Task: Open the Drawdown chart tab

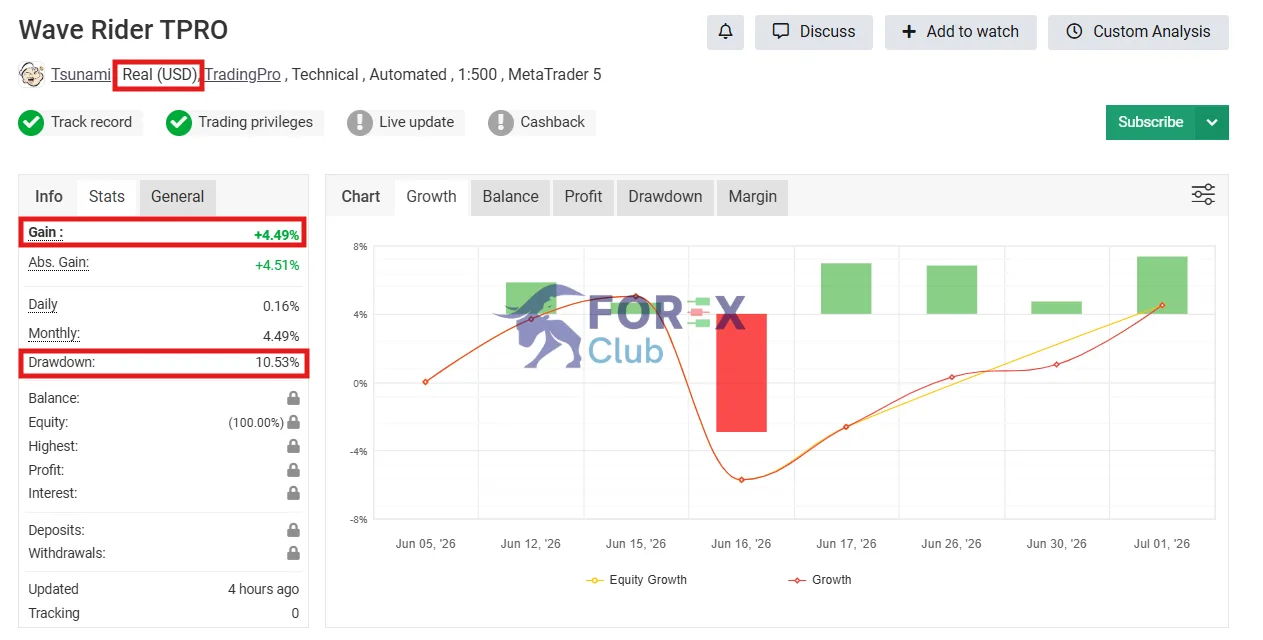Action: click(x=665, y=197)
